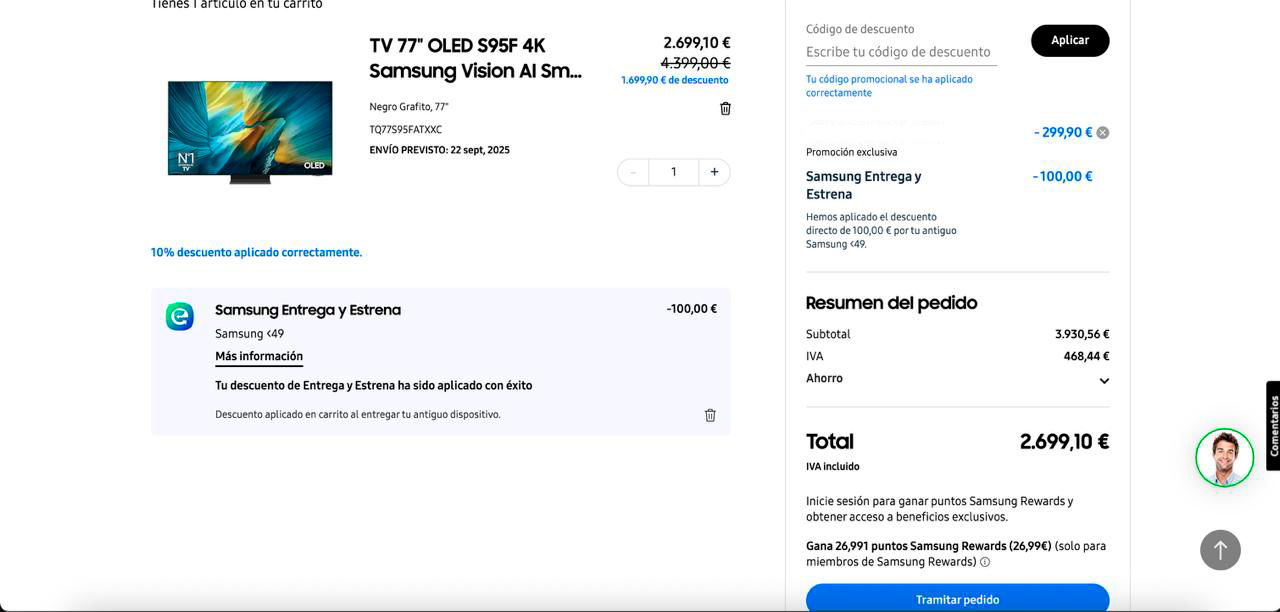1280x612 pixels.
Task: Click the Samsung TV product thumbnail
Action: point(250,130)
